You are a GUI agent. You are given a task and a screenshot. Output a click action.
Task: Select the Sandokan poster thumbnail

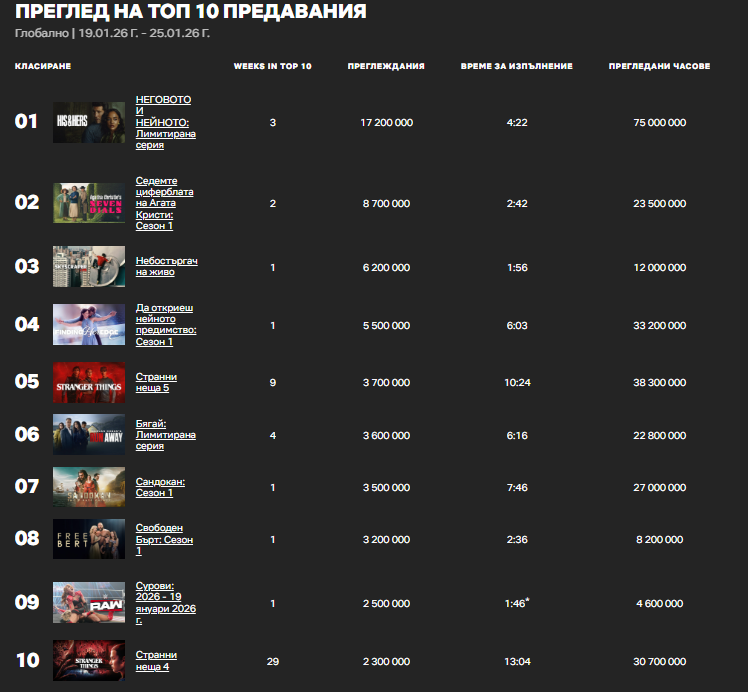89,487
